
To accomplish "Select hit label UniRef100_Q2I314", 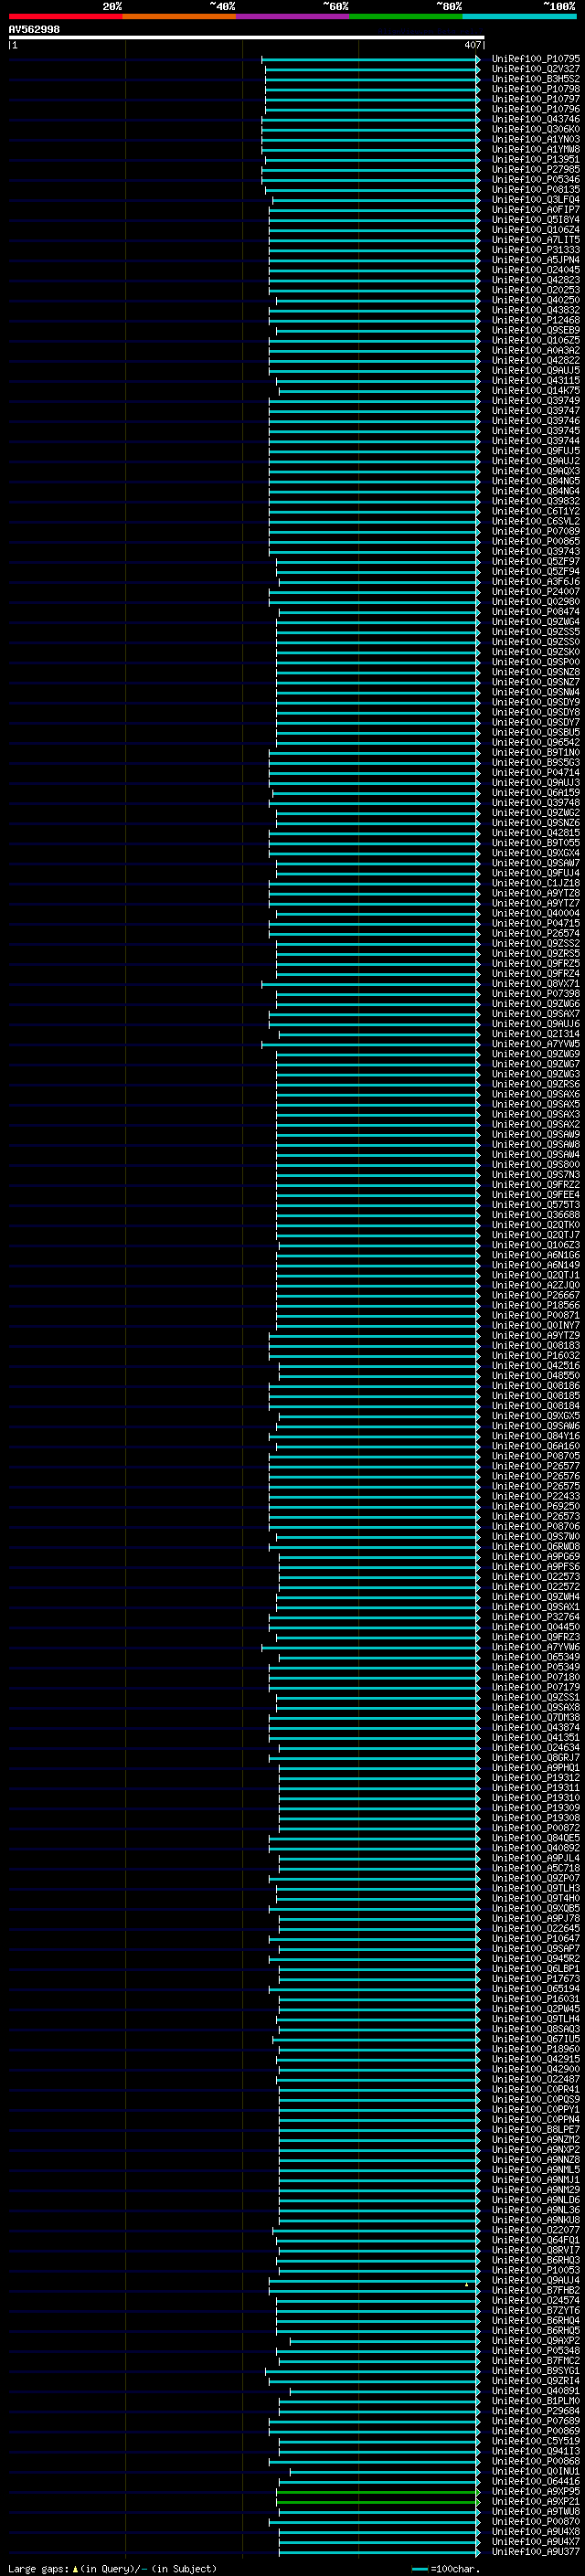I will [x=536, y=1034].
